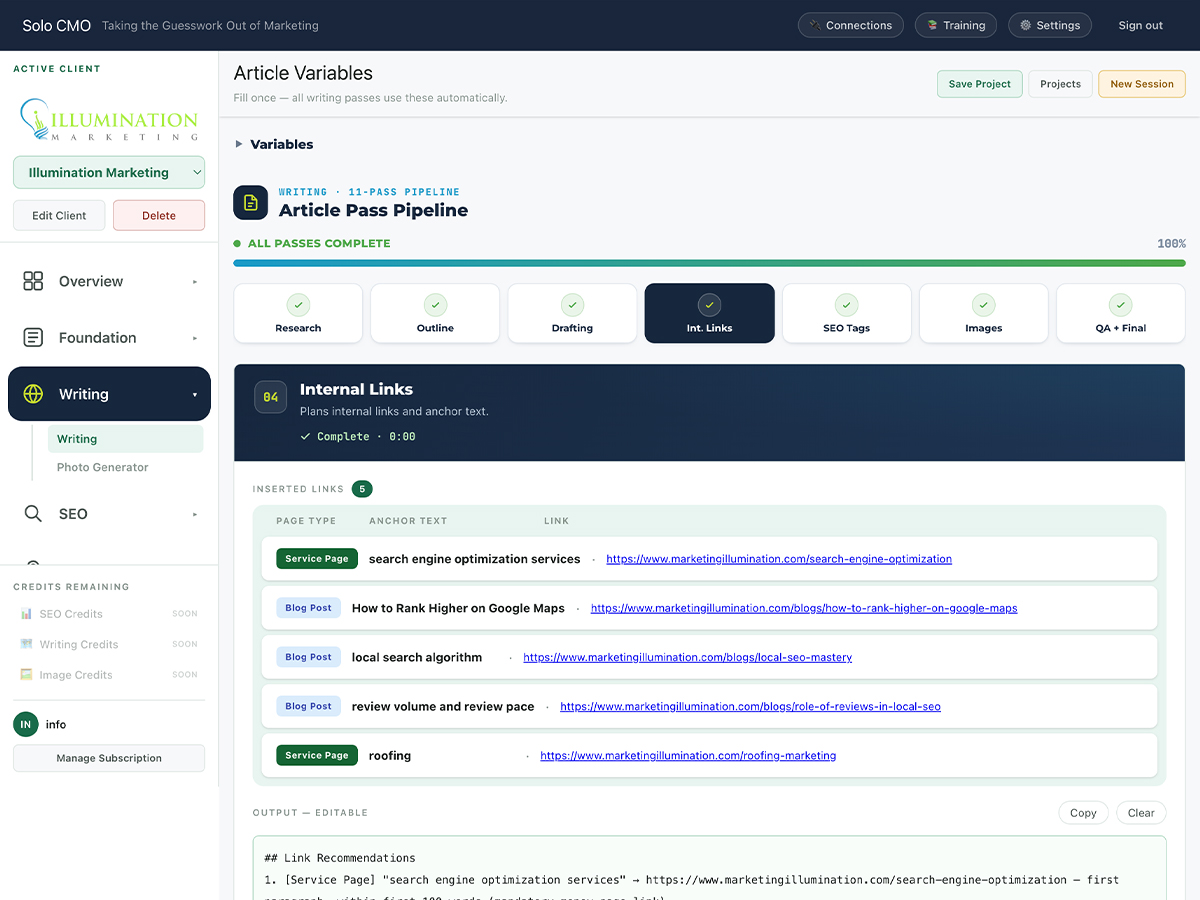Click the Overview grid icon in sidebar
This screenshot has width=1200, height=900.
(x=33, y=281)
